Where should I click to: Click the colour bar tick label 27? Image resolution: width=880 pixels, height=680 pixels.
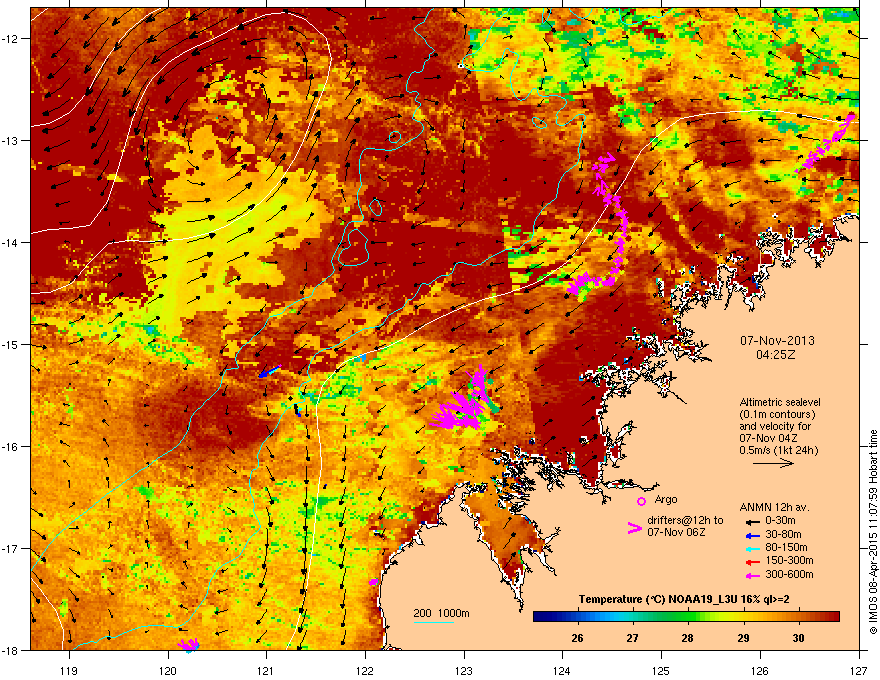pos(632,638)
